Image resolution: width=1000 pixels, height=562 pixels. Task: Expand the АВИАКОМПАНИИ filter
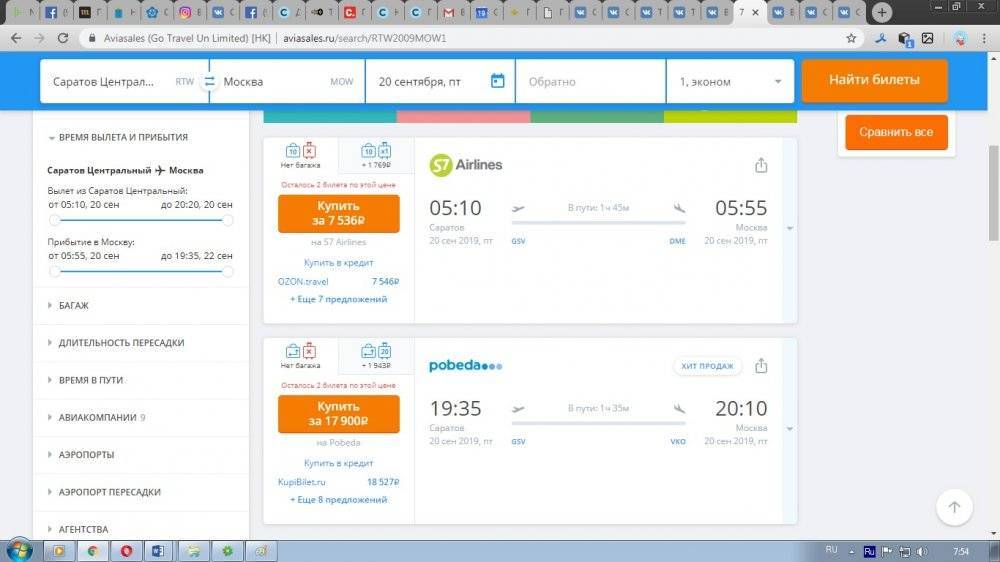96,417
